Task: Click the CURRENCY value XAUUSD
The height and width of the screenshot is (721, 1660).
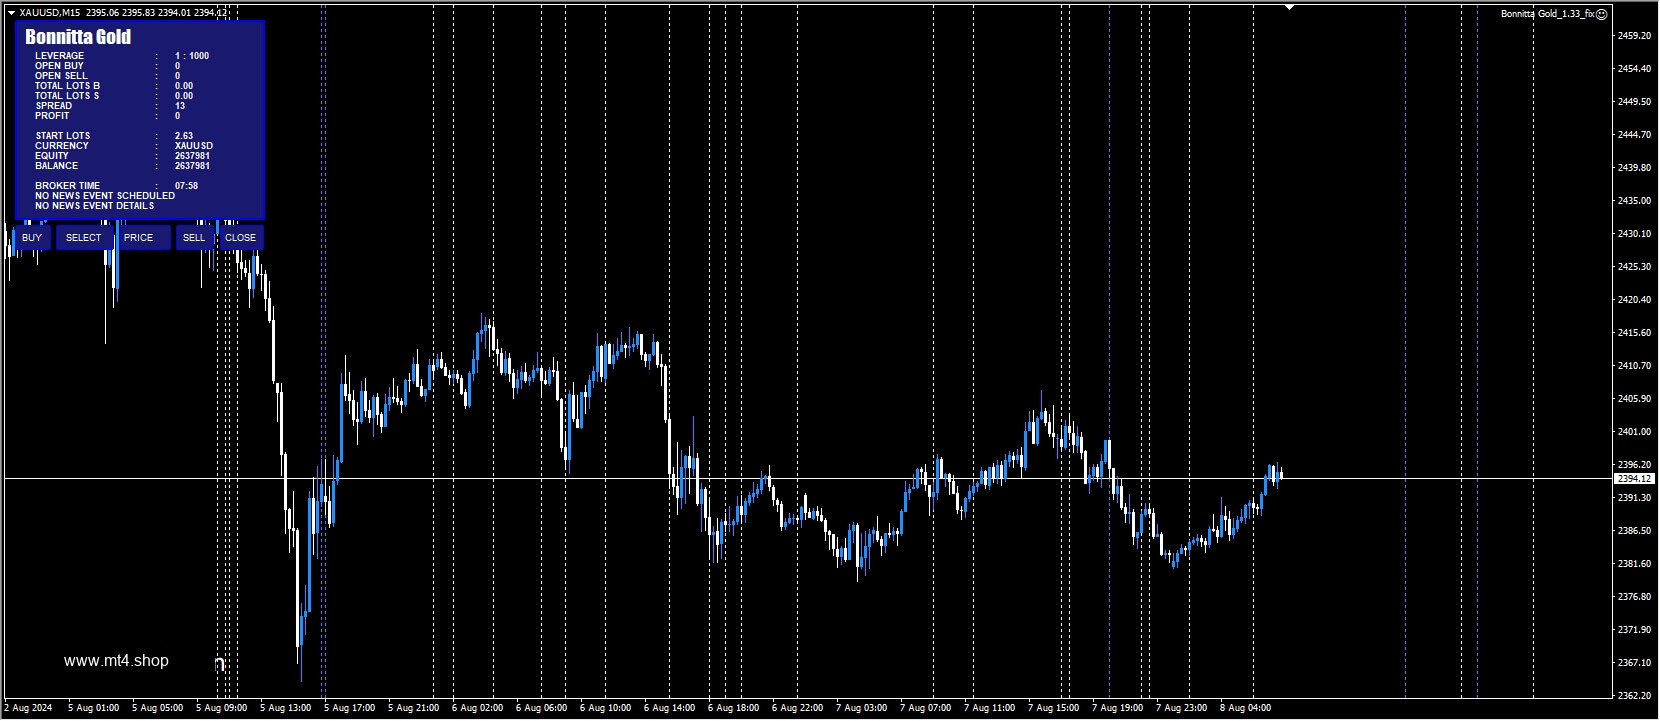Action: (x=194, y=146)
